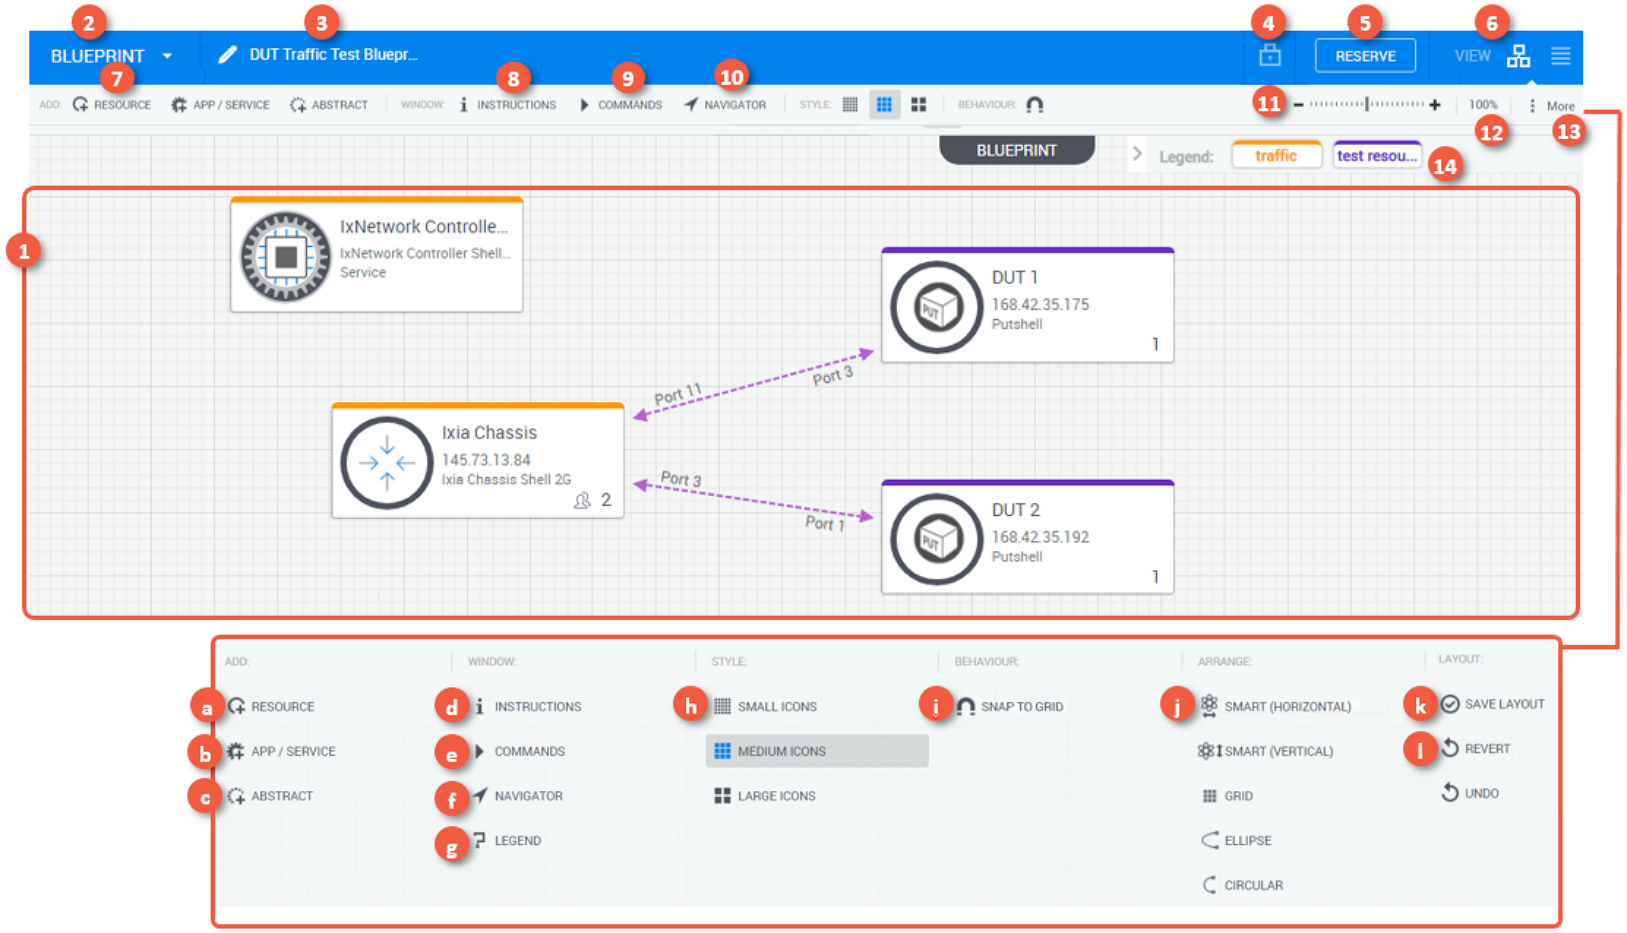1627x933 pixels.
Task: Select Save Layout in the Layout menu
Action: click(1503, 705)
